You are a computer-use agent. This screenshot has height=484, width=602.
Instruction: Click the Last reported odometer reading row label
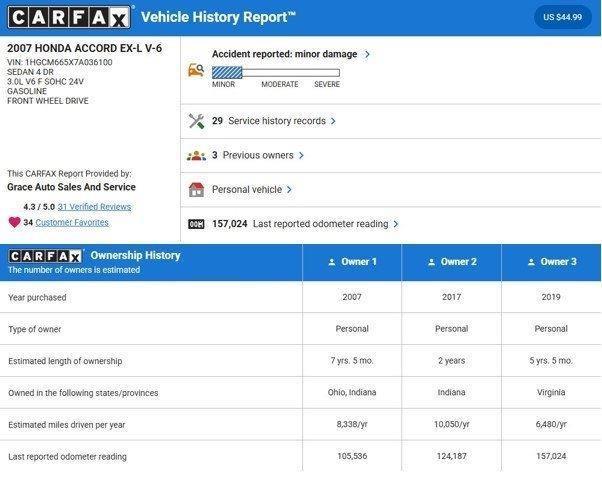click(x=67, y=457)
